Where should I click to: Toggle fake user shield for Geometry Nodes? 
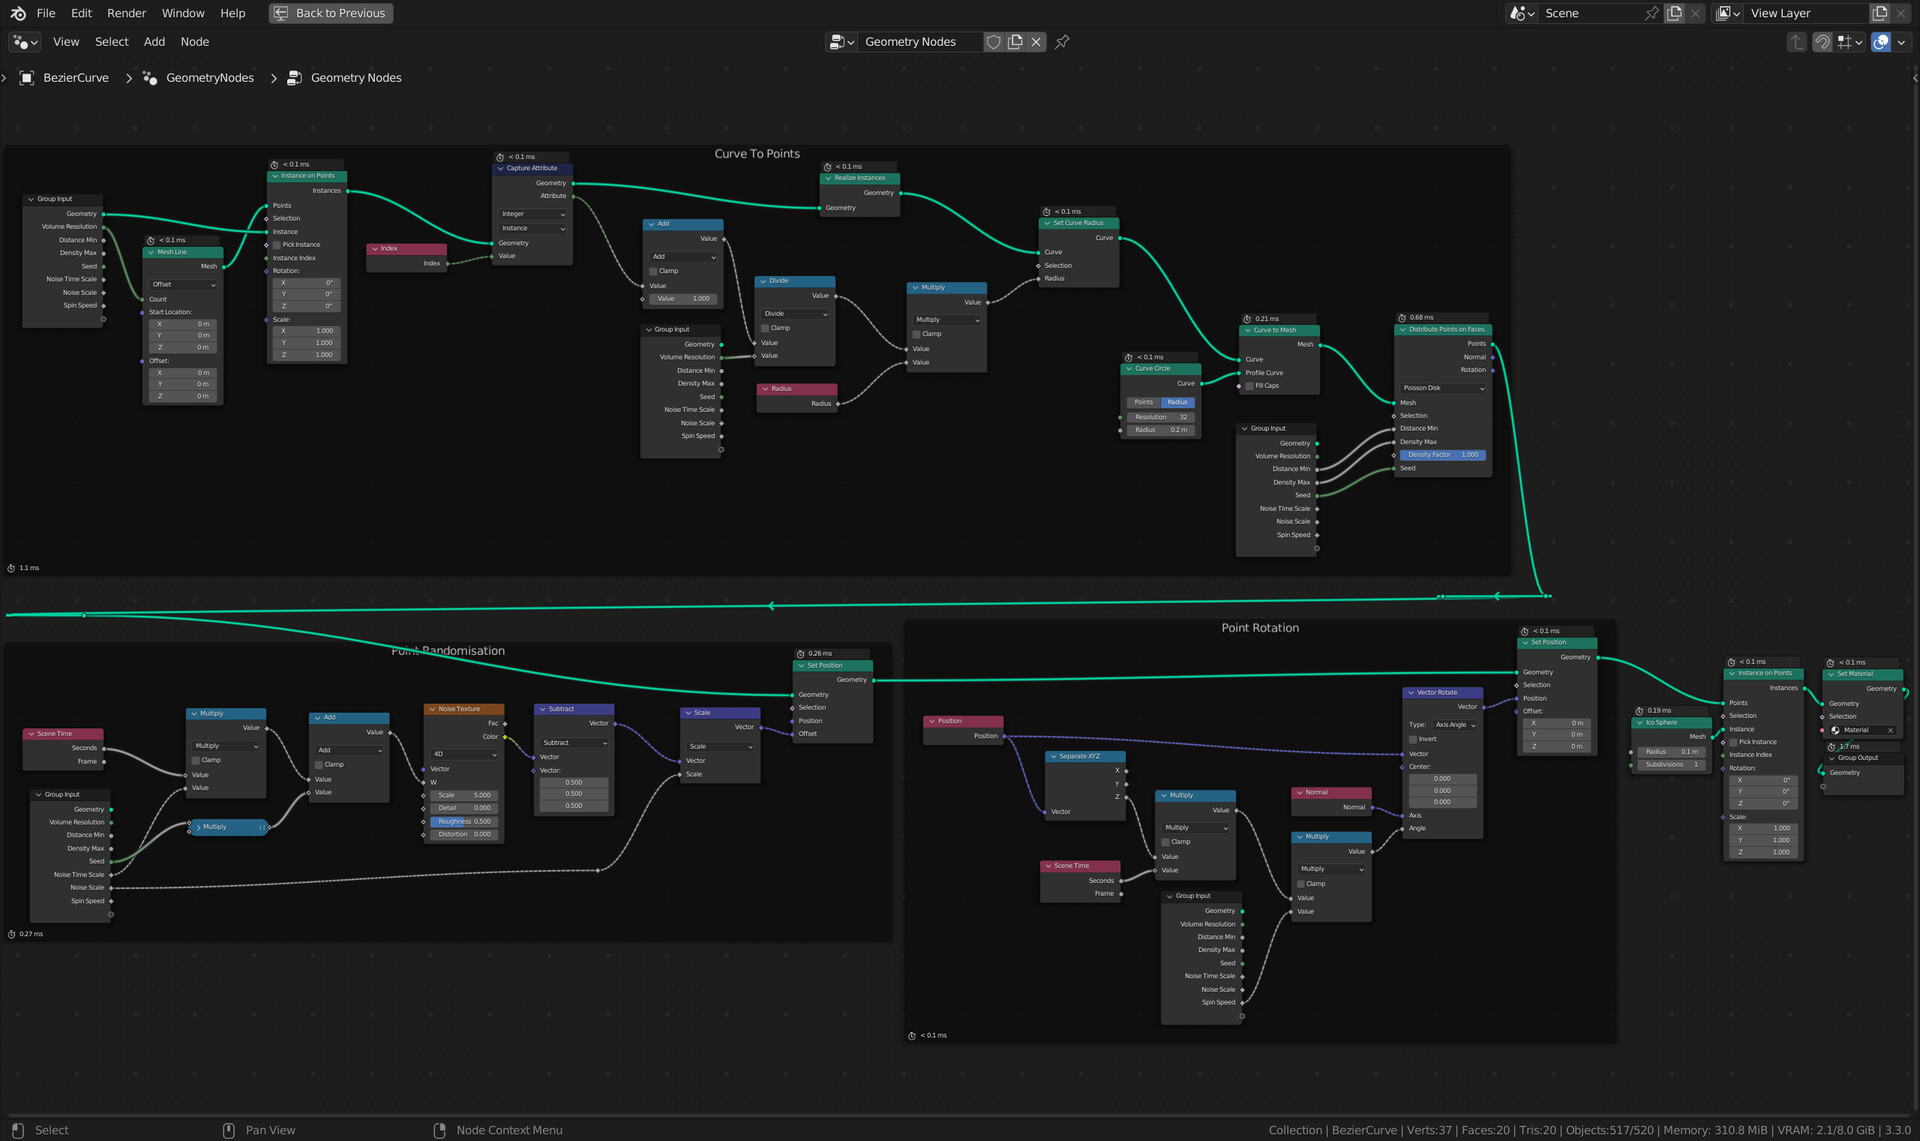pyautogui.click(x=993, y=42)
